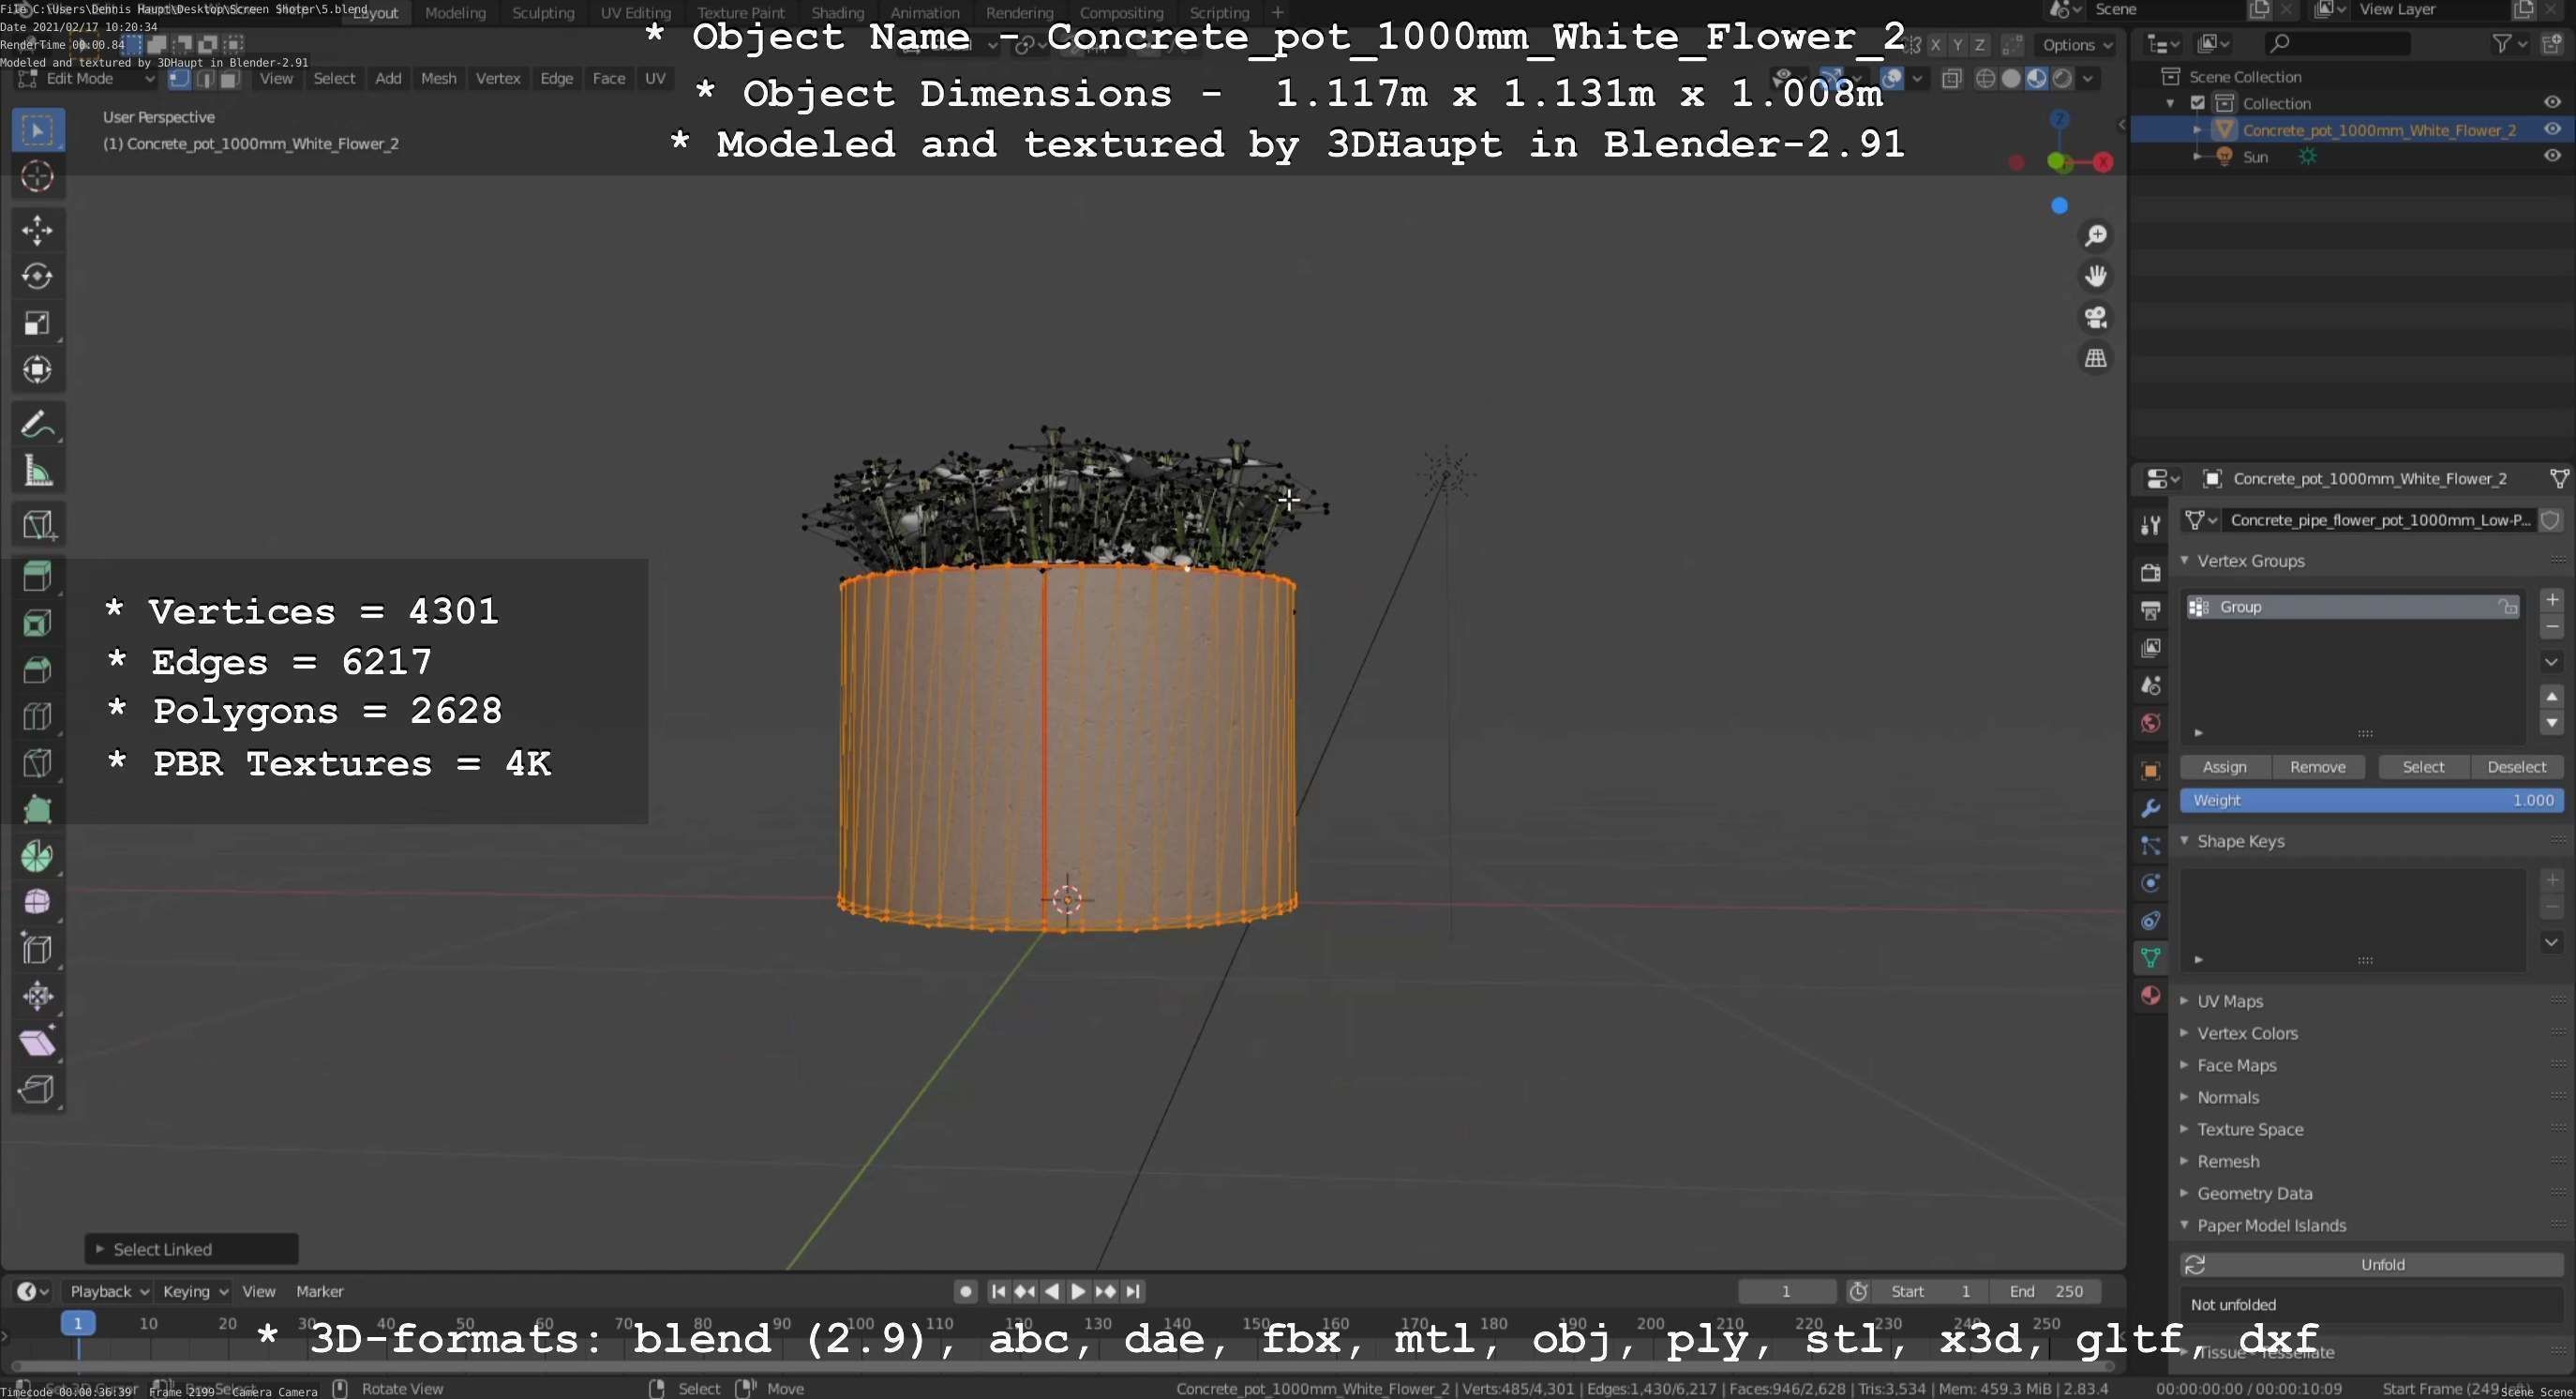Click the Assign button
This screenshot has width=2576, height=1399.
click(2225, 767)
